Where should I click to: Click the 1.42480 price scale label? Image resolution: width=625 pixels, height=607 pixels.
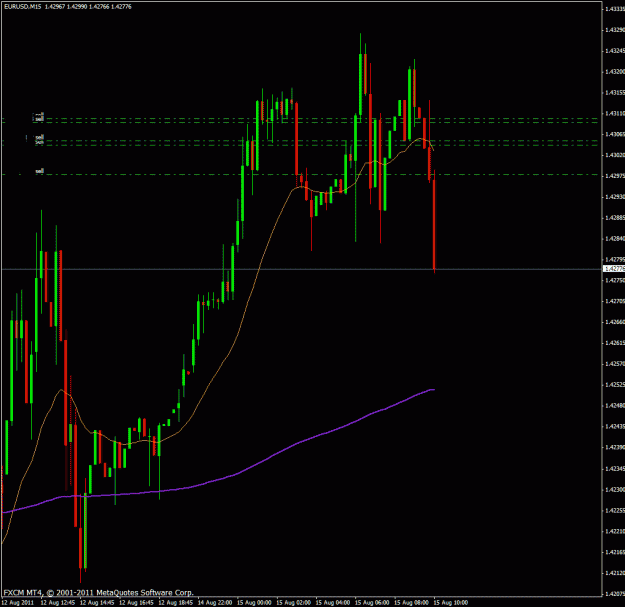(x=615, y=405)
